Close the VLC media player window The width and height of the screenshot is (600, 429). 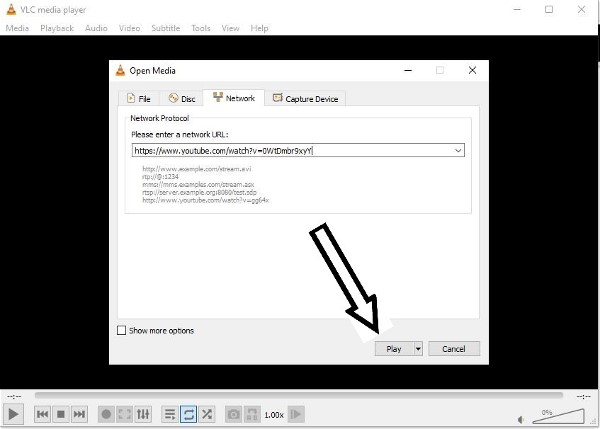581,9
